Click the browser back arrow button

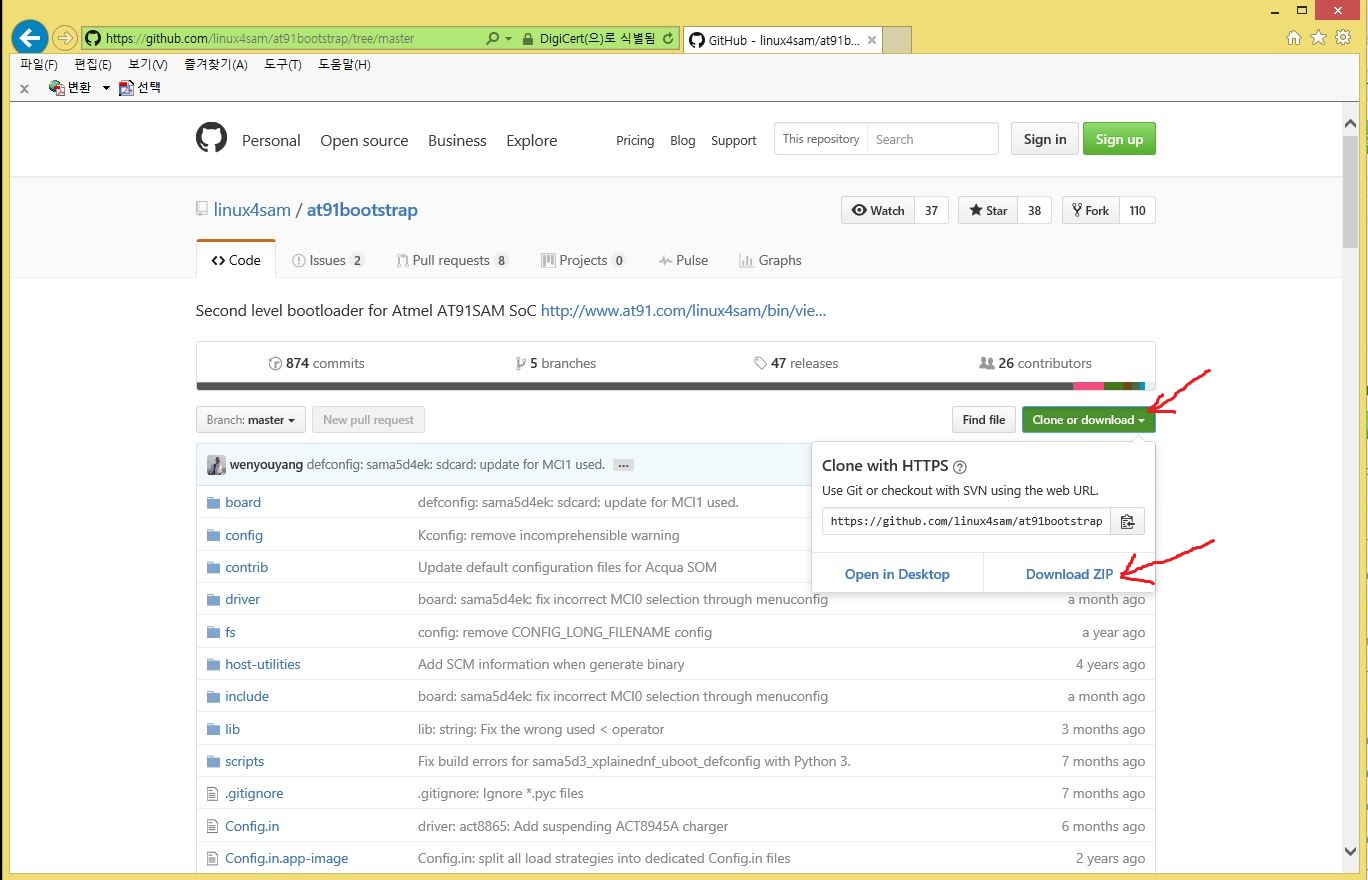(30, 38)
